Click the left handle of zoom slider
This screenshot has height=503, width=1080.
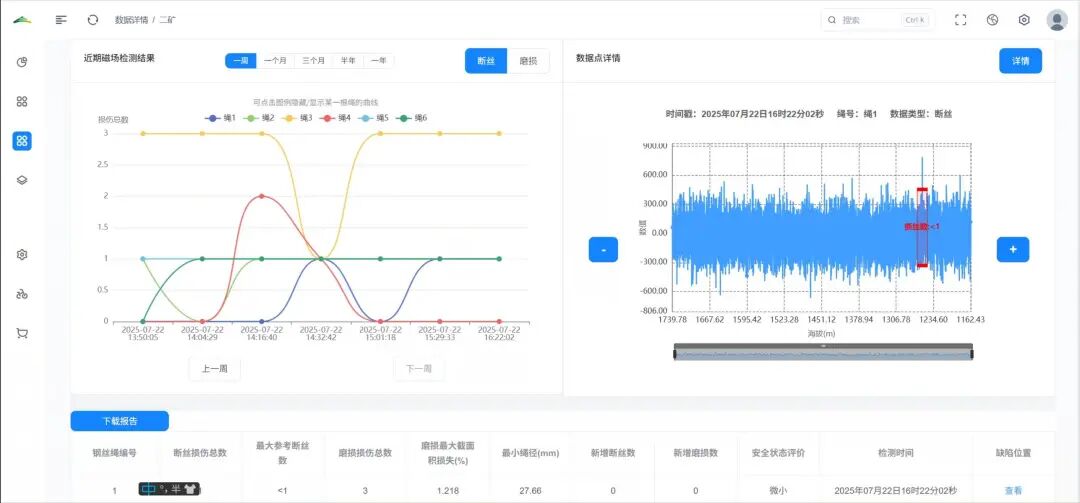(x=674, y=354)
